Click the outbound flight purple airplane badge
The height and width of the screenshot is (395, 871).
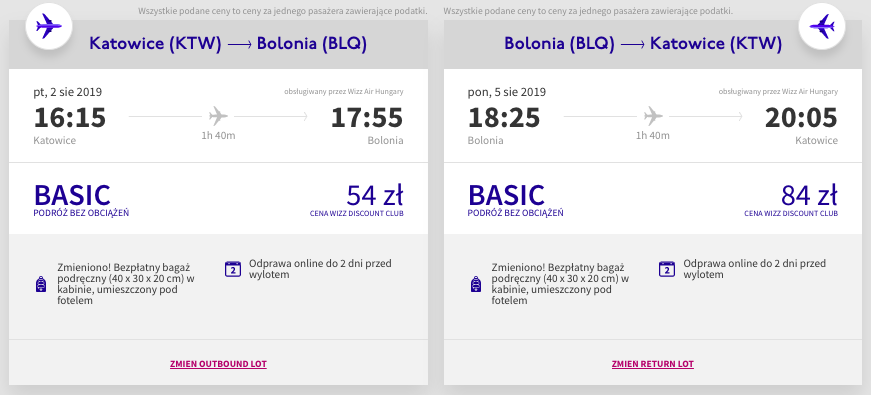[49, 27]
